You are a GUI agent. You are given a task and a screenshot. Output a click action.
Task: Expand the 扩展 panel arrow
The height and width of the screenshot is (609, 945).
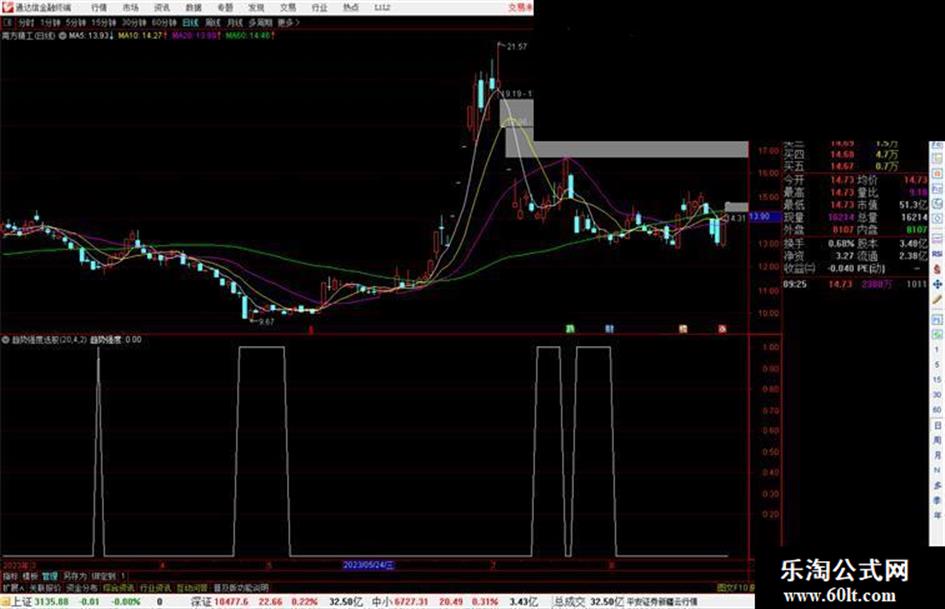[13, 587]
